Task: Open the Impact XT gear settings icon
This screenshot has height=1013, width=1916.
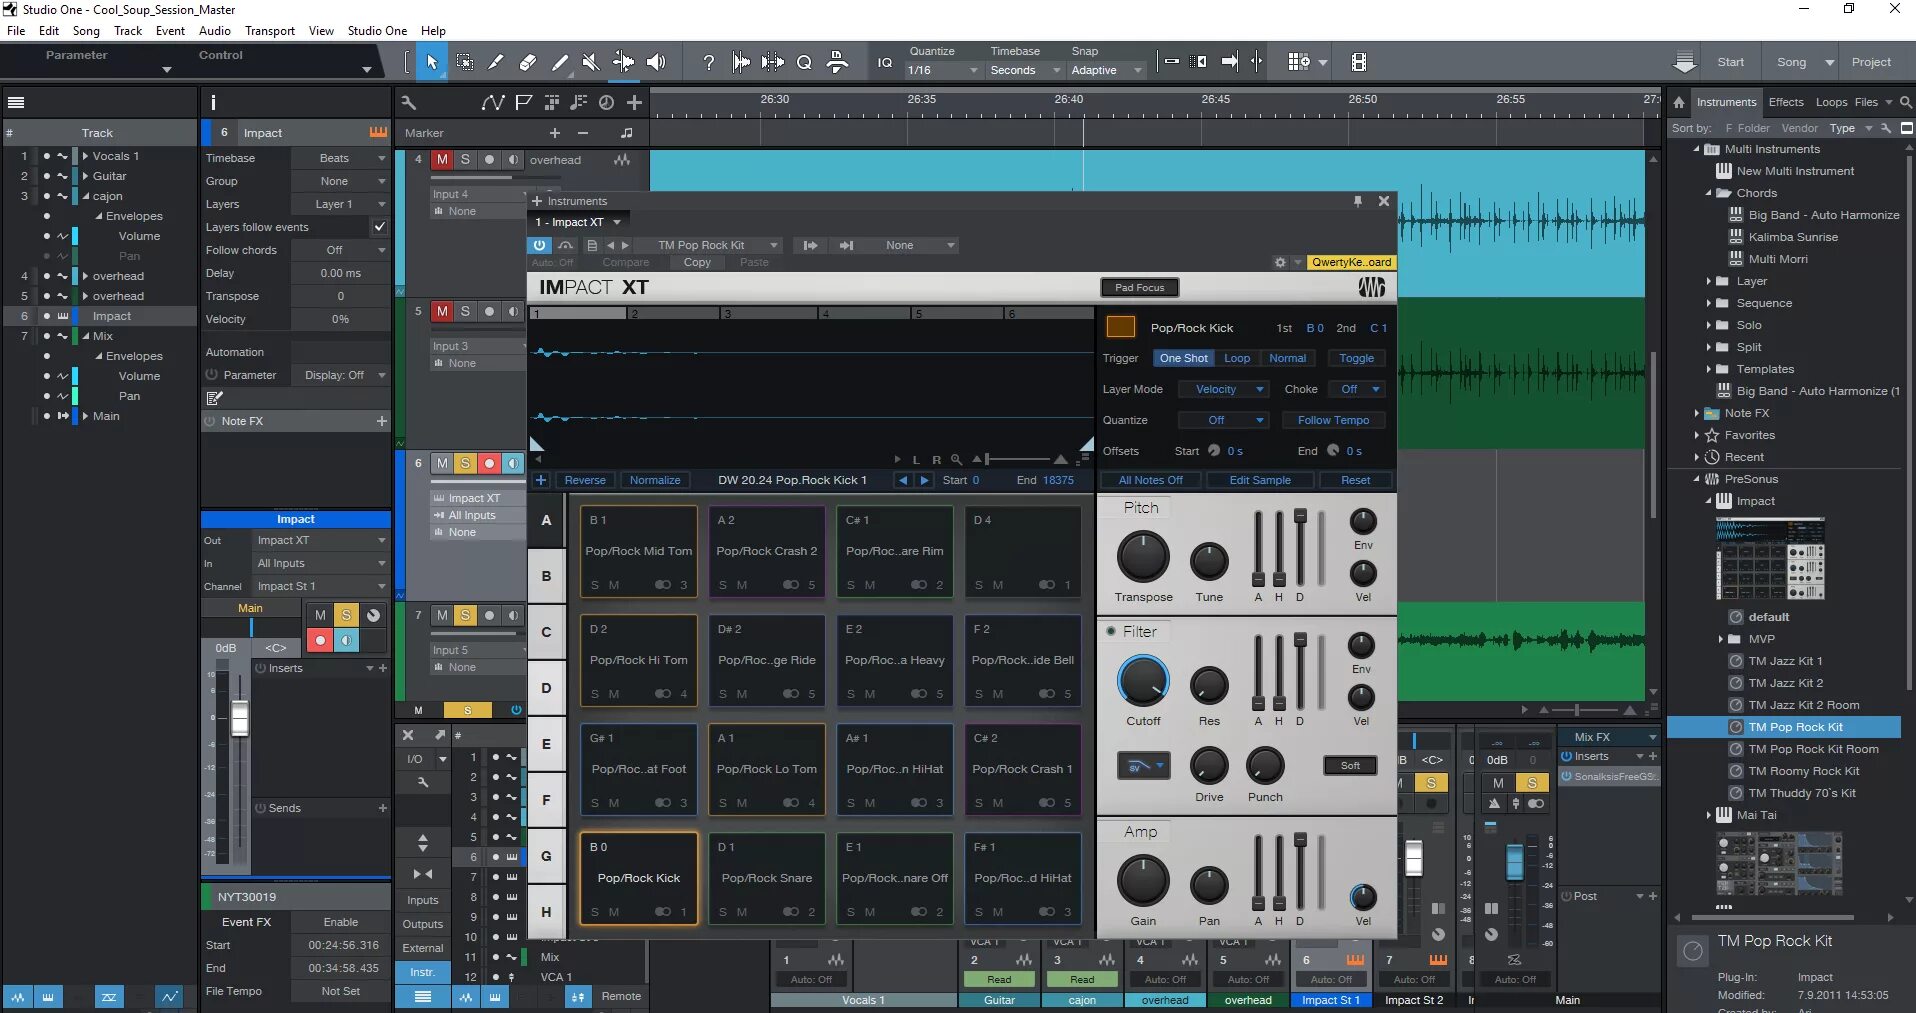Action: [1280, 262]
